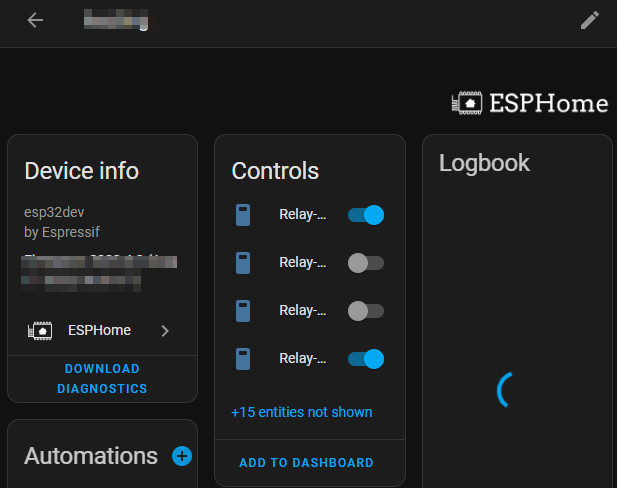Click the third relay switch entity icon

242,311
